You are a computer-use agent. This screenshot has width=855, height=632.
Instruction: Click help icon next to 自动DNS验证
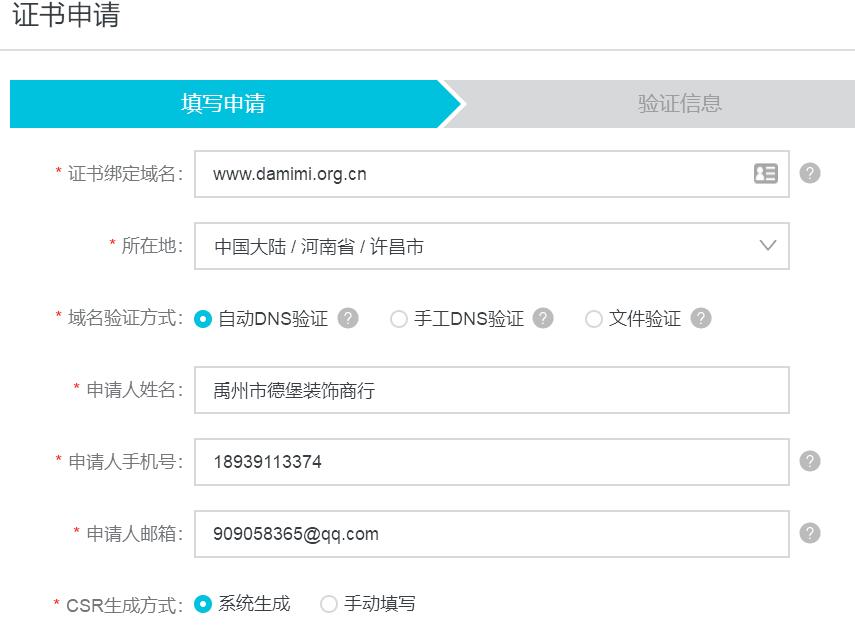tap(348, 318)
